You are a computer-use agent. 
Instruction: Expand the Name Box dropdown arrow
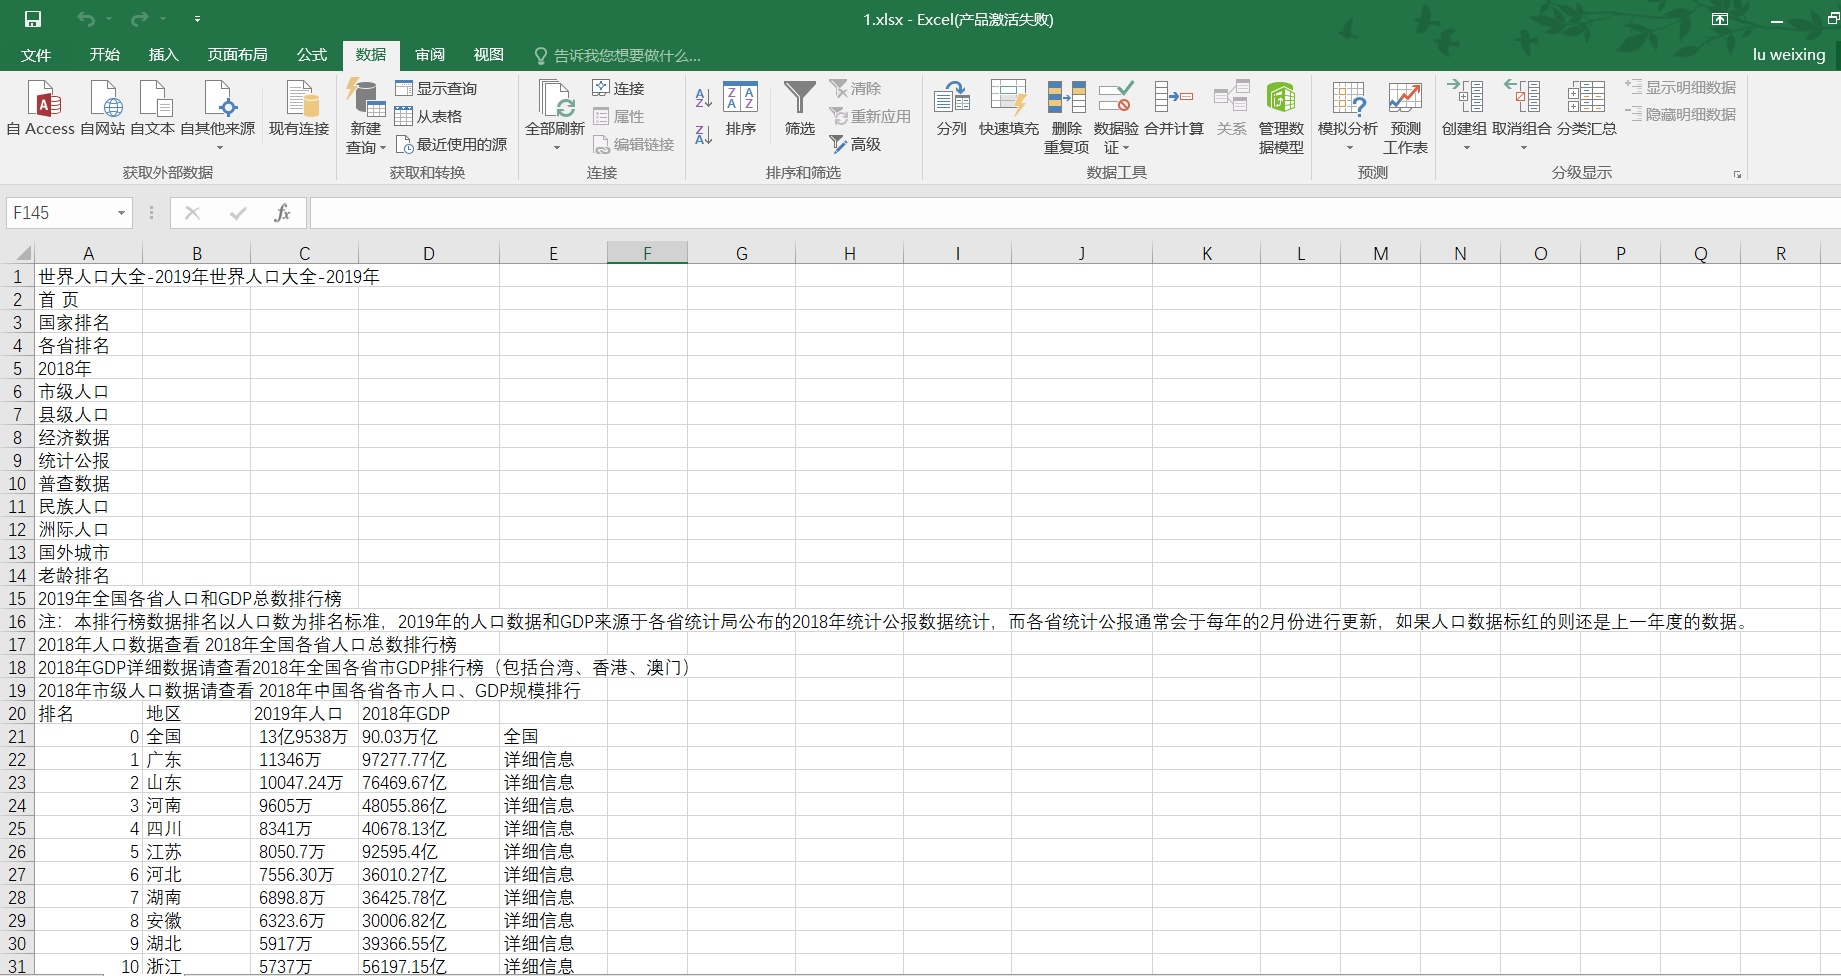tap(121, 213)
